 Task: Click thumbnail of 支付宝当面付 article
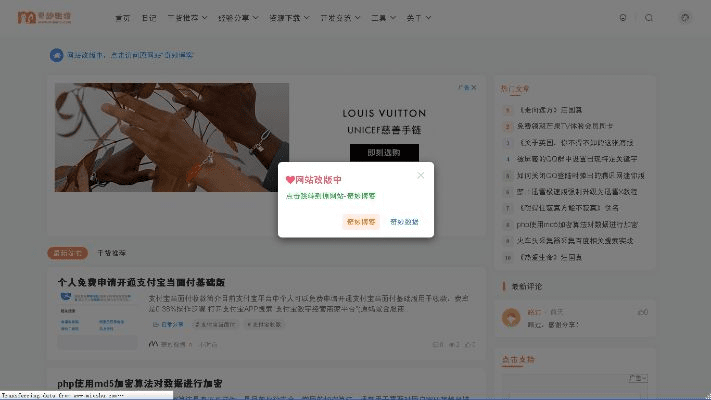click(x=97, y=320)
